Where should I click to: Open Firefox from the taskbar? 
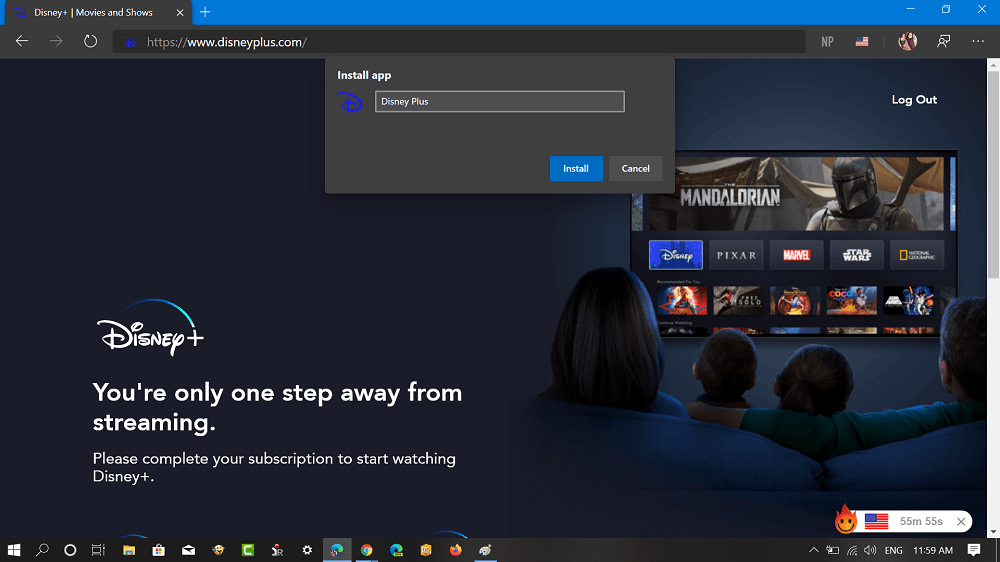tap(455, 550)
